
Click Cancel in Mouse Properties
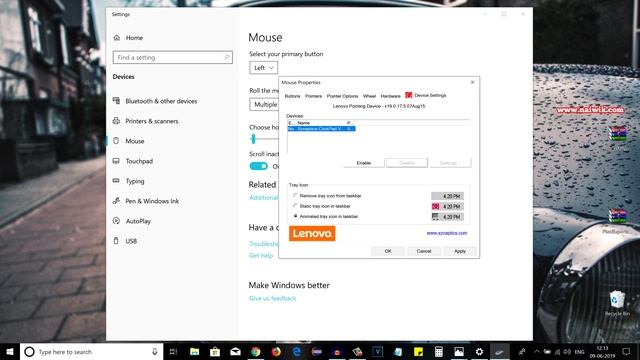(x=424, y=251)
